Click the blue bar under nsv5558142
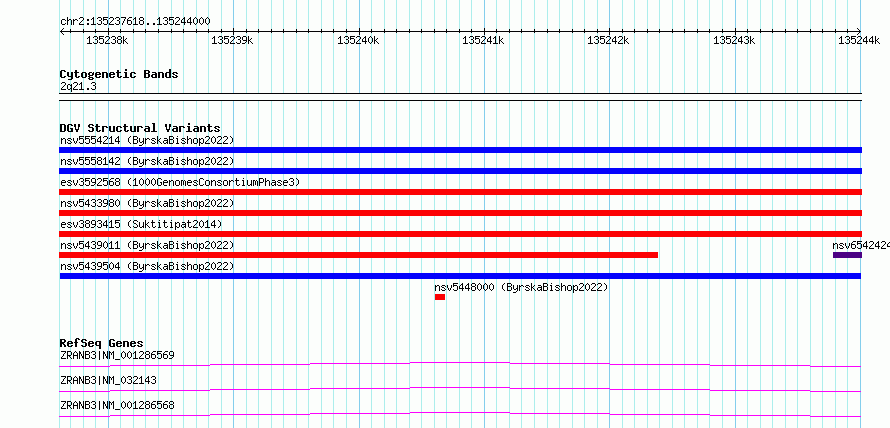Image resolution: width=890 pixels, height=428 pixels. click(461, 171)
